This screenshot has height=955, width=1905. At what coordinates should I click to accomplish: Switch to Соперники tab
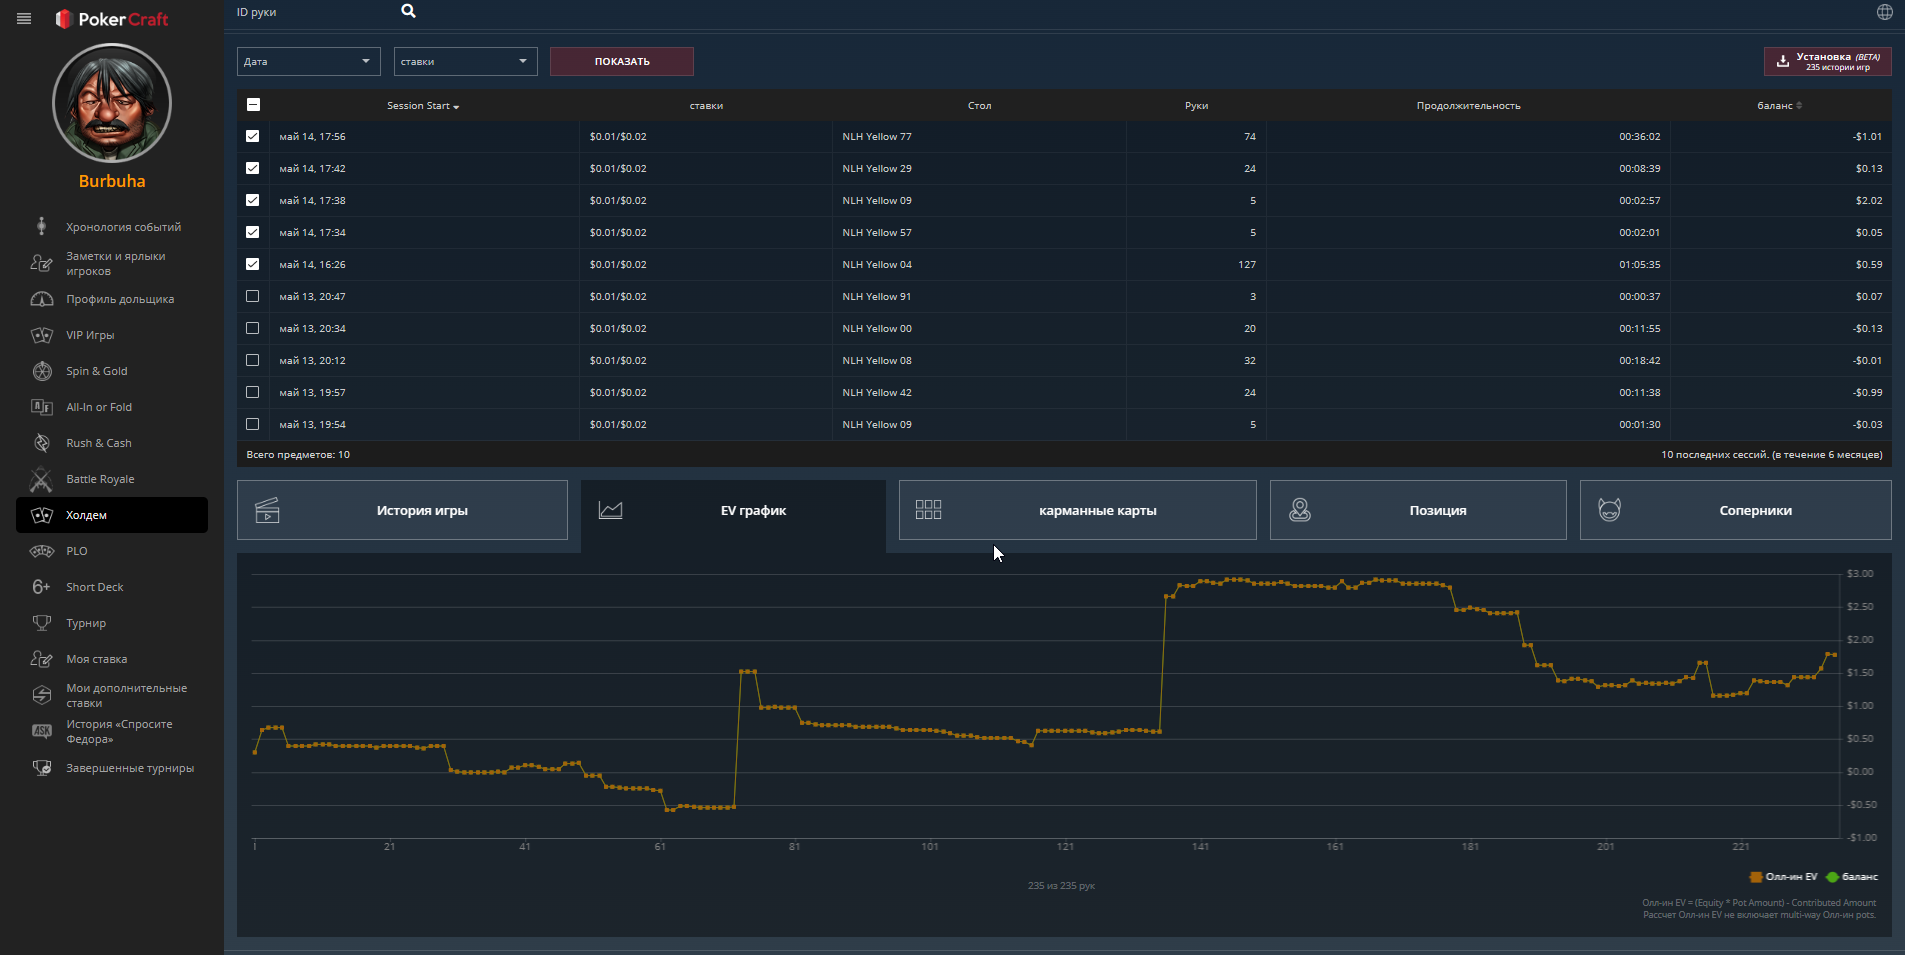(1735, 510)
